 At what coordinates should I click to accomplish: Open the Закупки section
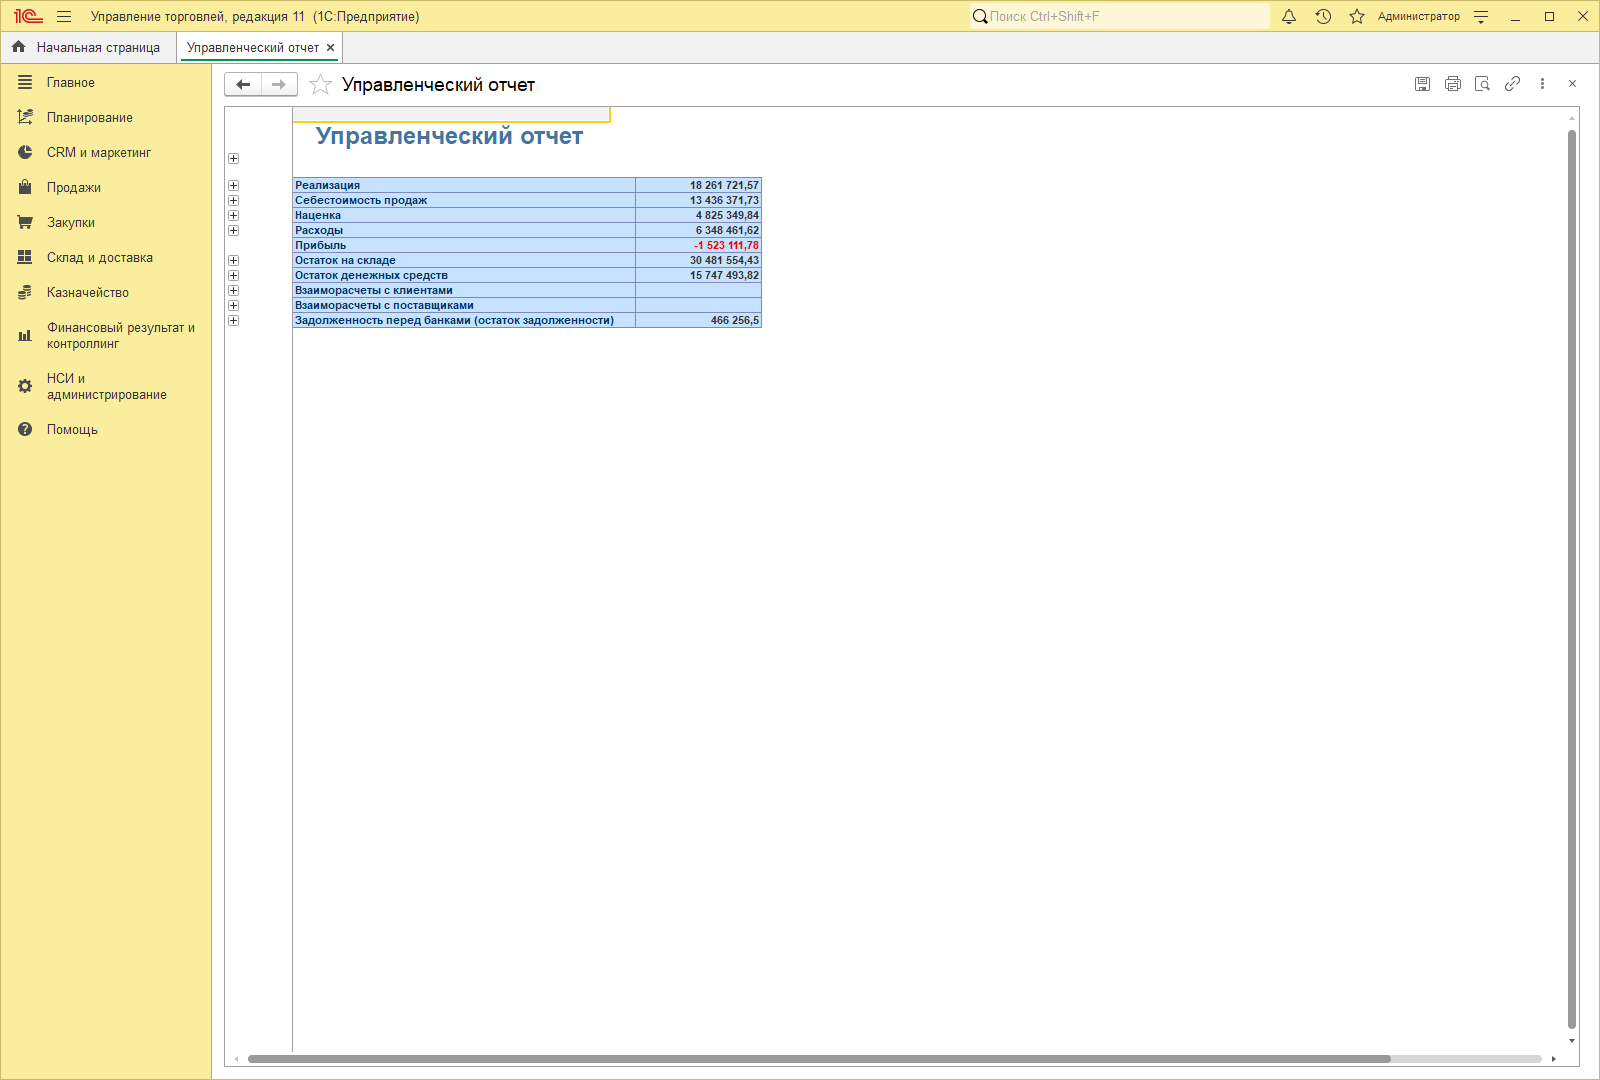(106, 223)
